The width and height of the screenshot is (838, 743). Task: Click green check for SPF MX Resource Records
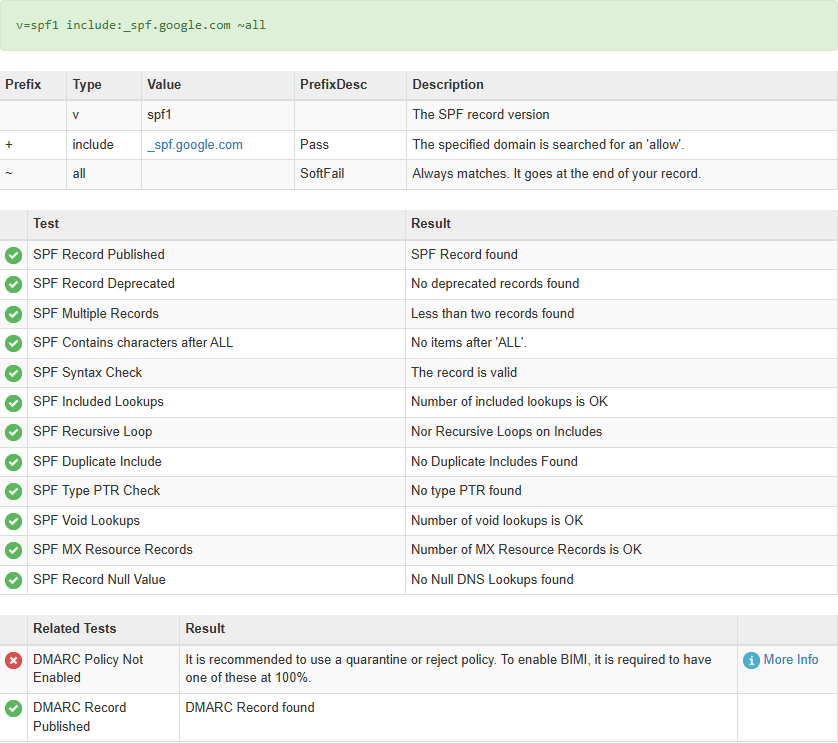click(x=13, y=550)
